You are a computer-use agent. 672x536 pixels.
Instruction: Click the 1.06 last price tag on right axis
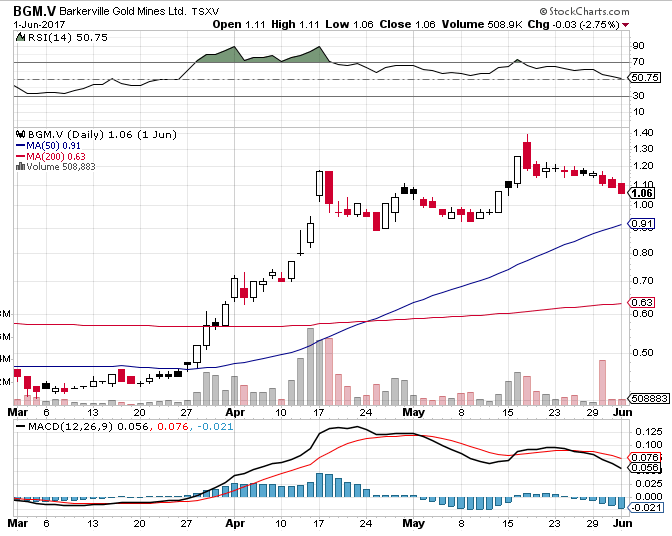(x=642, y=194)
